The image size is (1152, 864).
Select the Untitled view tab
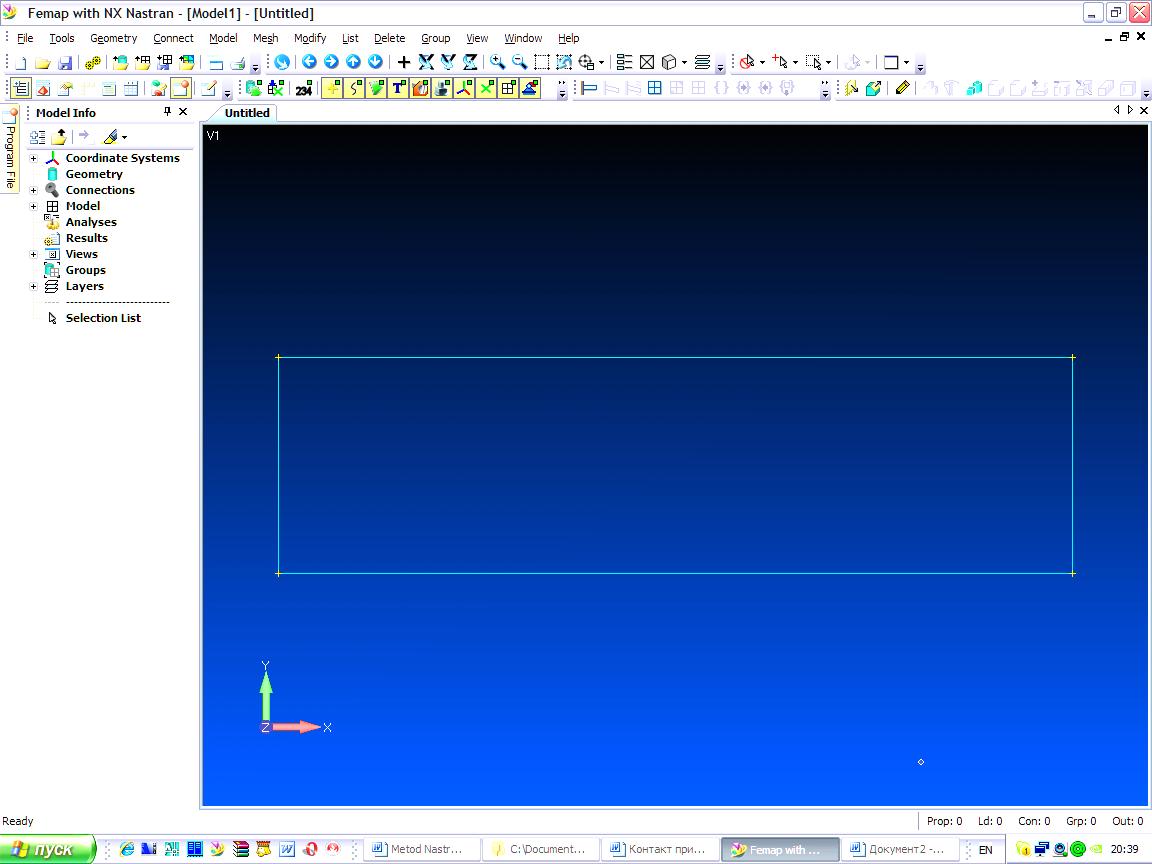[x=247, y=113]
